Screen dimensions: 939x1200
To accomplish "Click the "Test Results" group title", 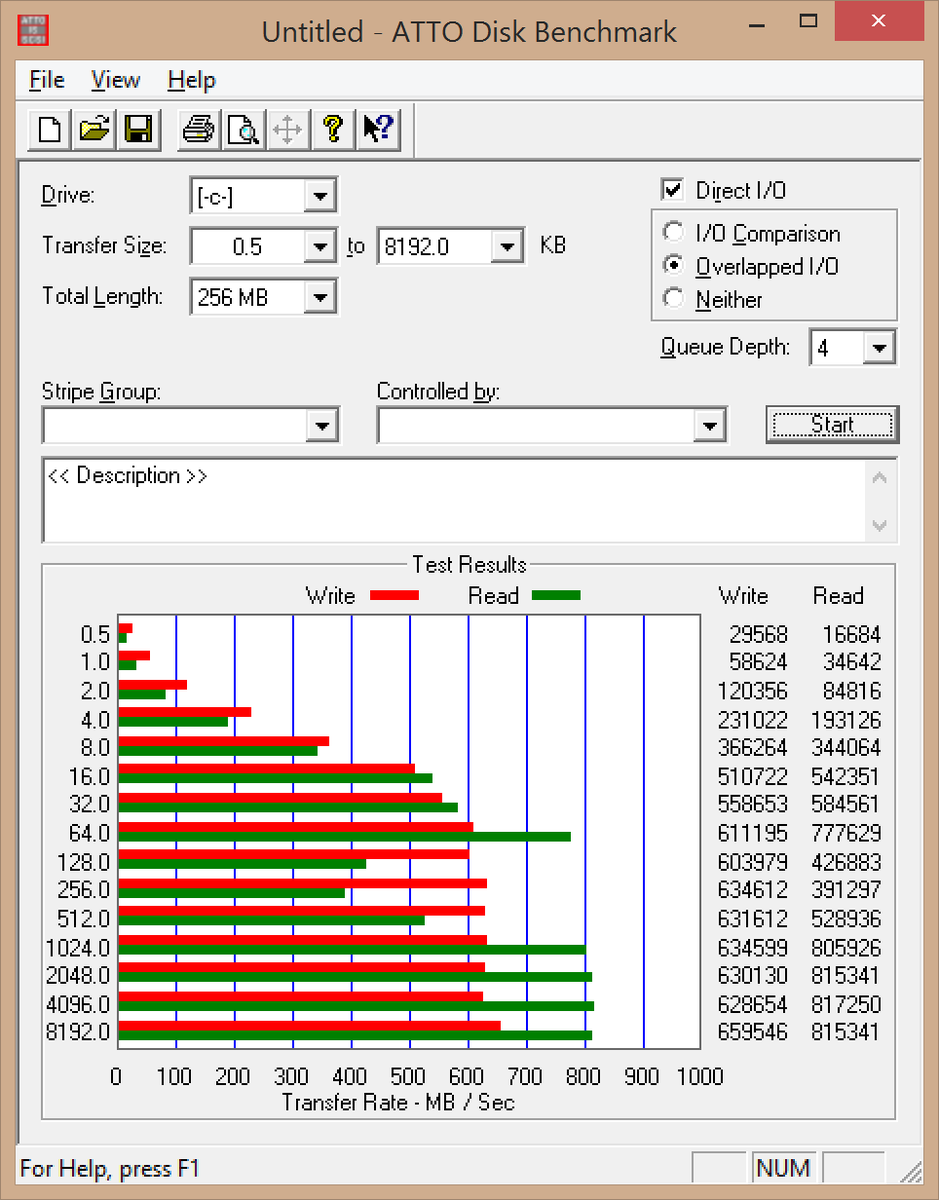I will [469, 565].
